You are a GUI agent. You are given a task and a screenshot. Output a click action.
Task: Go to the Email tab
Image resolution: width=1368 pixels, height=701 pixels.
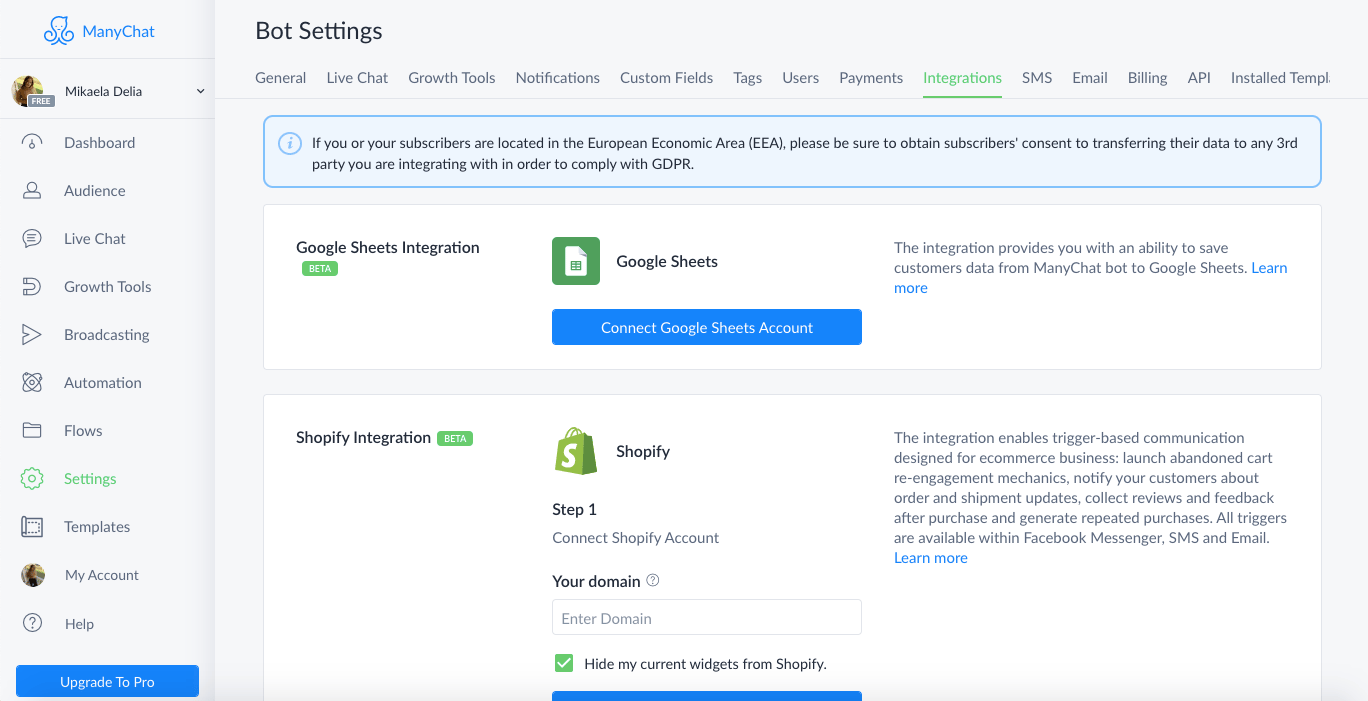pyautogui.click(x=1090, y=77)
